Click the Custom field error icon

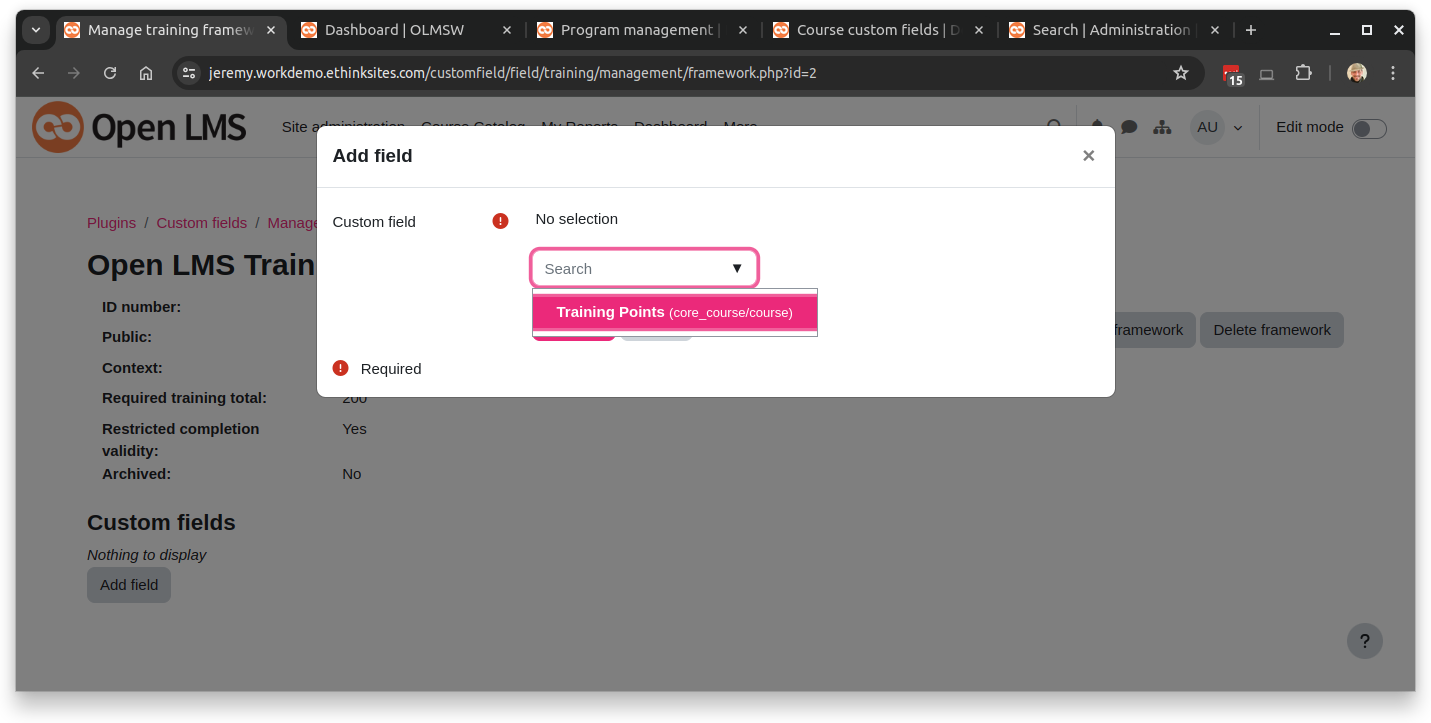pyautogui.click(x=501, y=221)
